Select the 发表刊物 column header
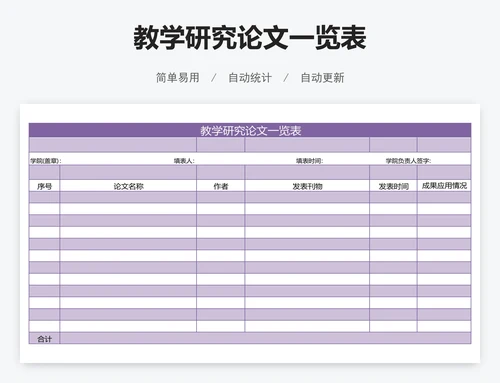This screenshot has height=383, width=500. point(307,186)
